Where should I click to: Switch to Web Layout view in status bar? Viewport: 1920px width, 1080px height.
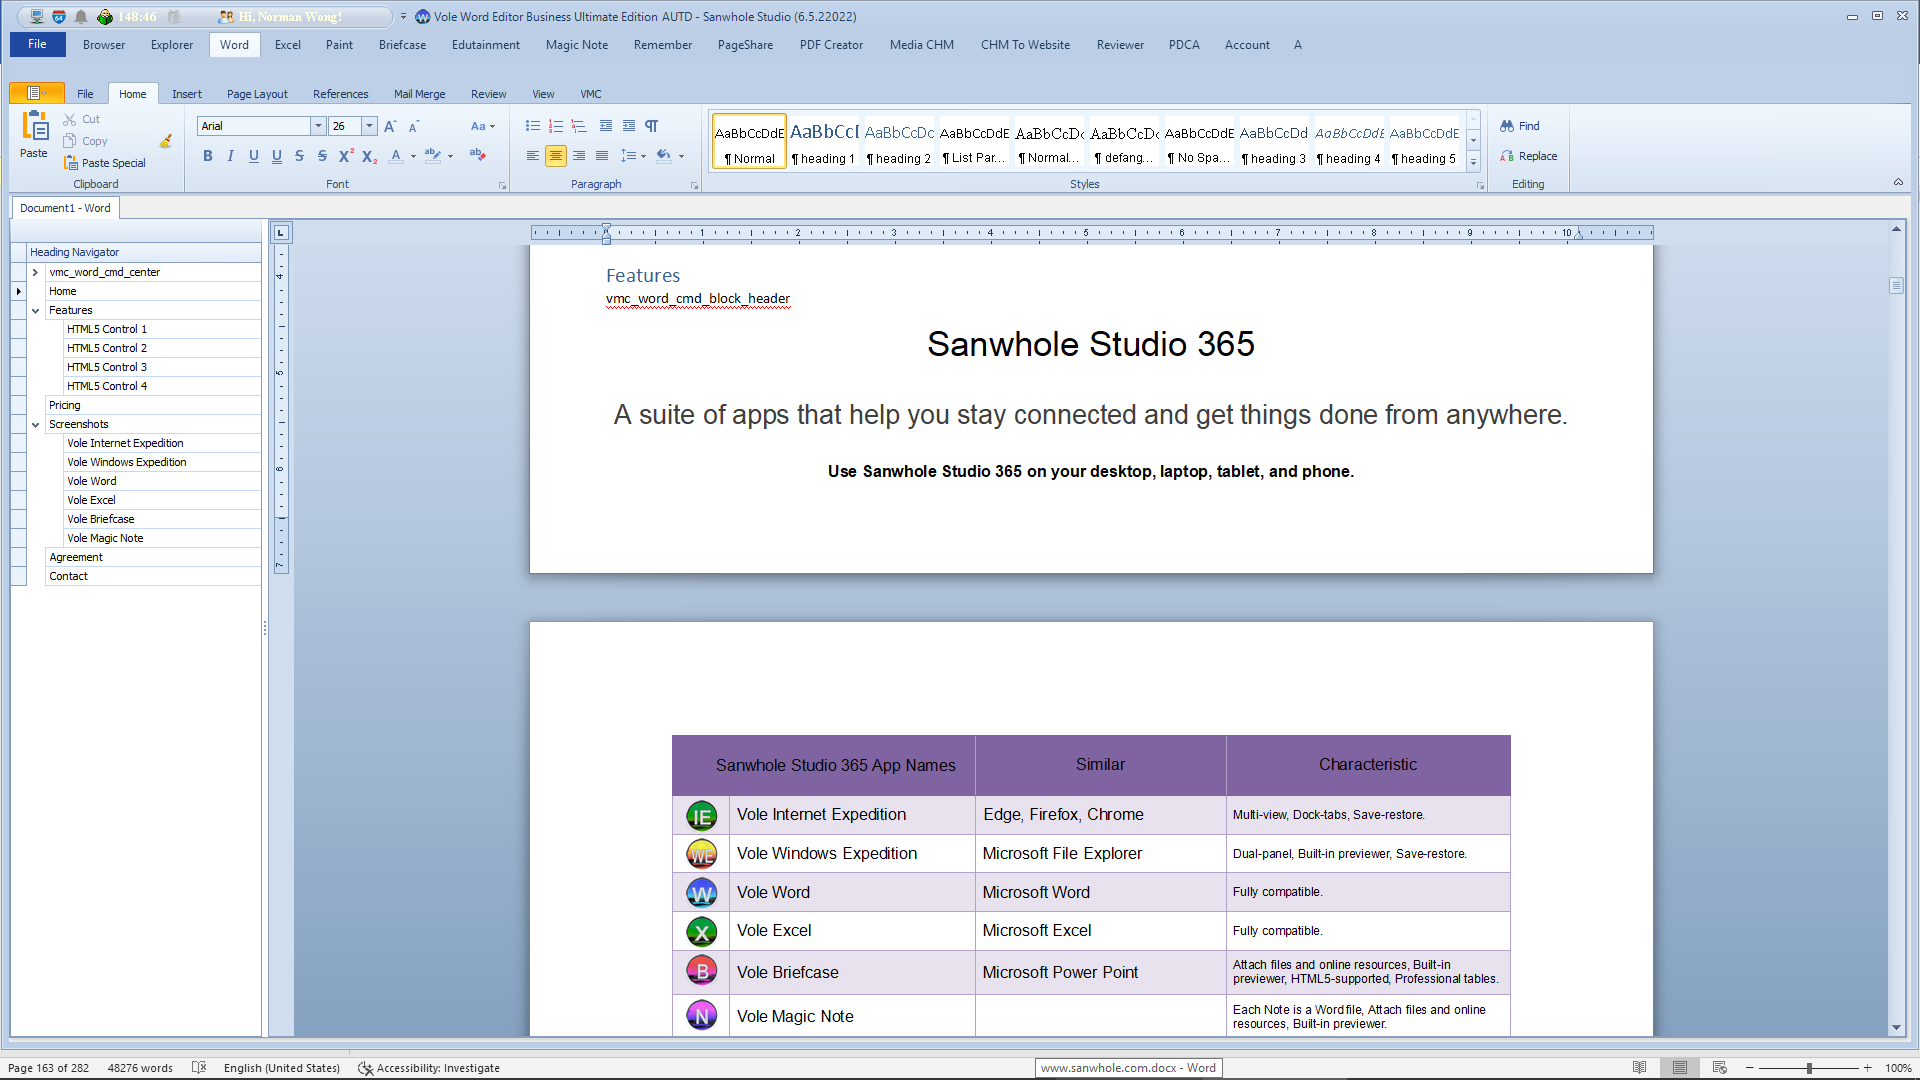(x=1719, y=1068)
